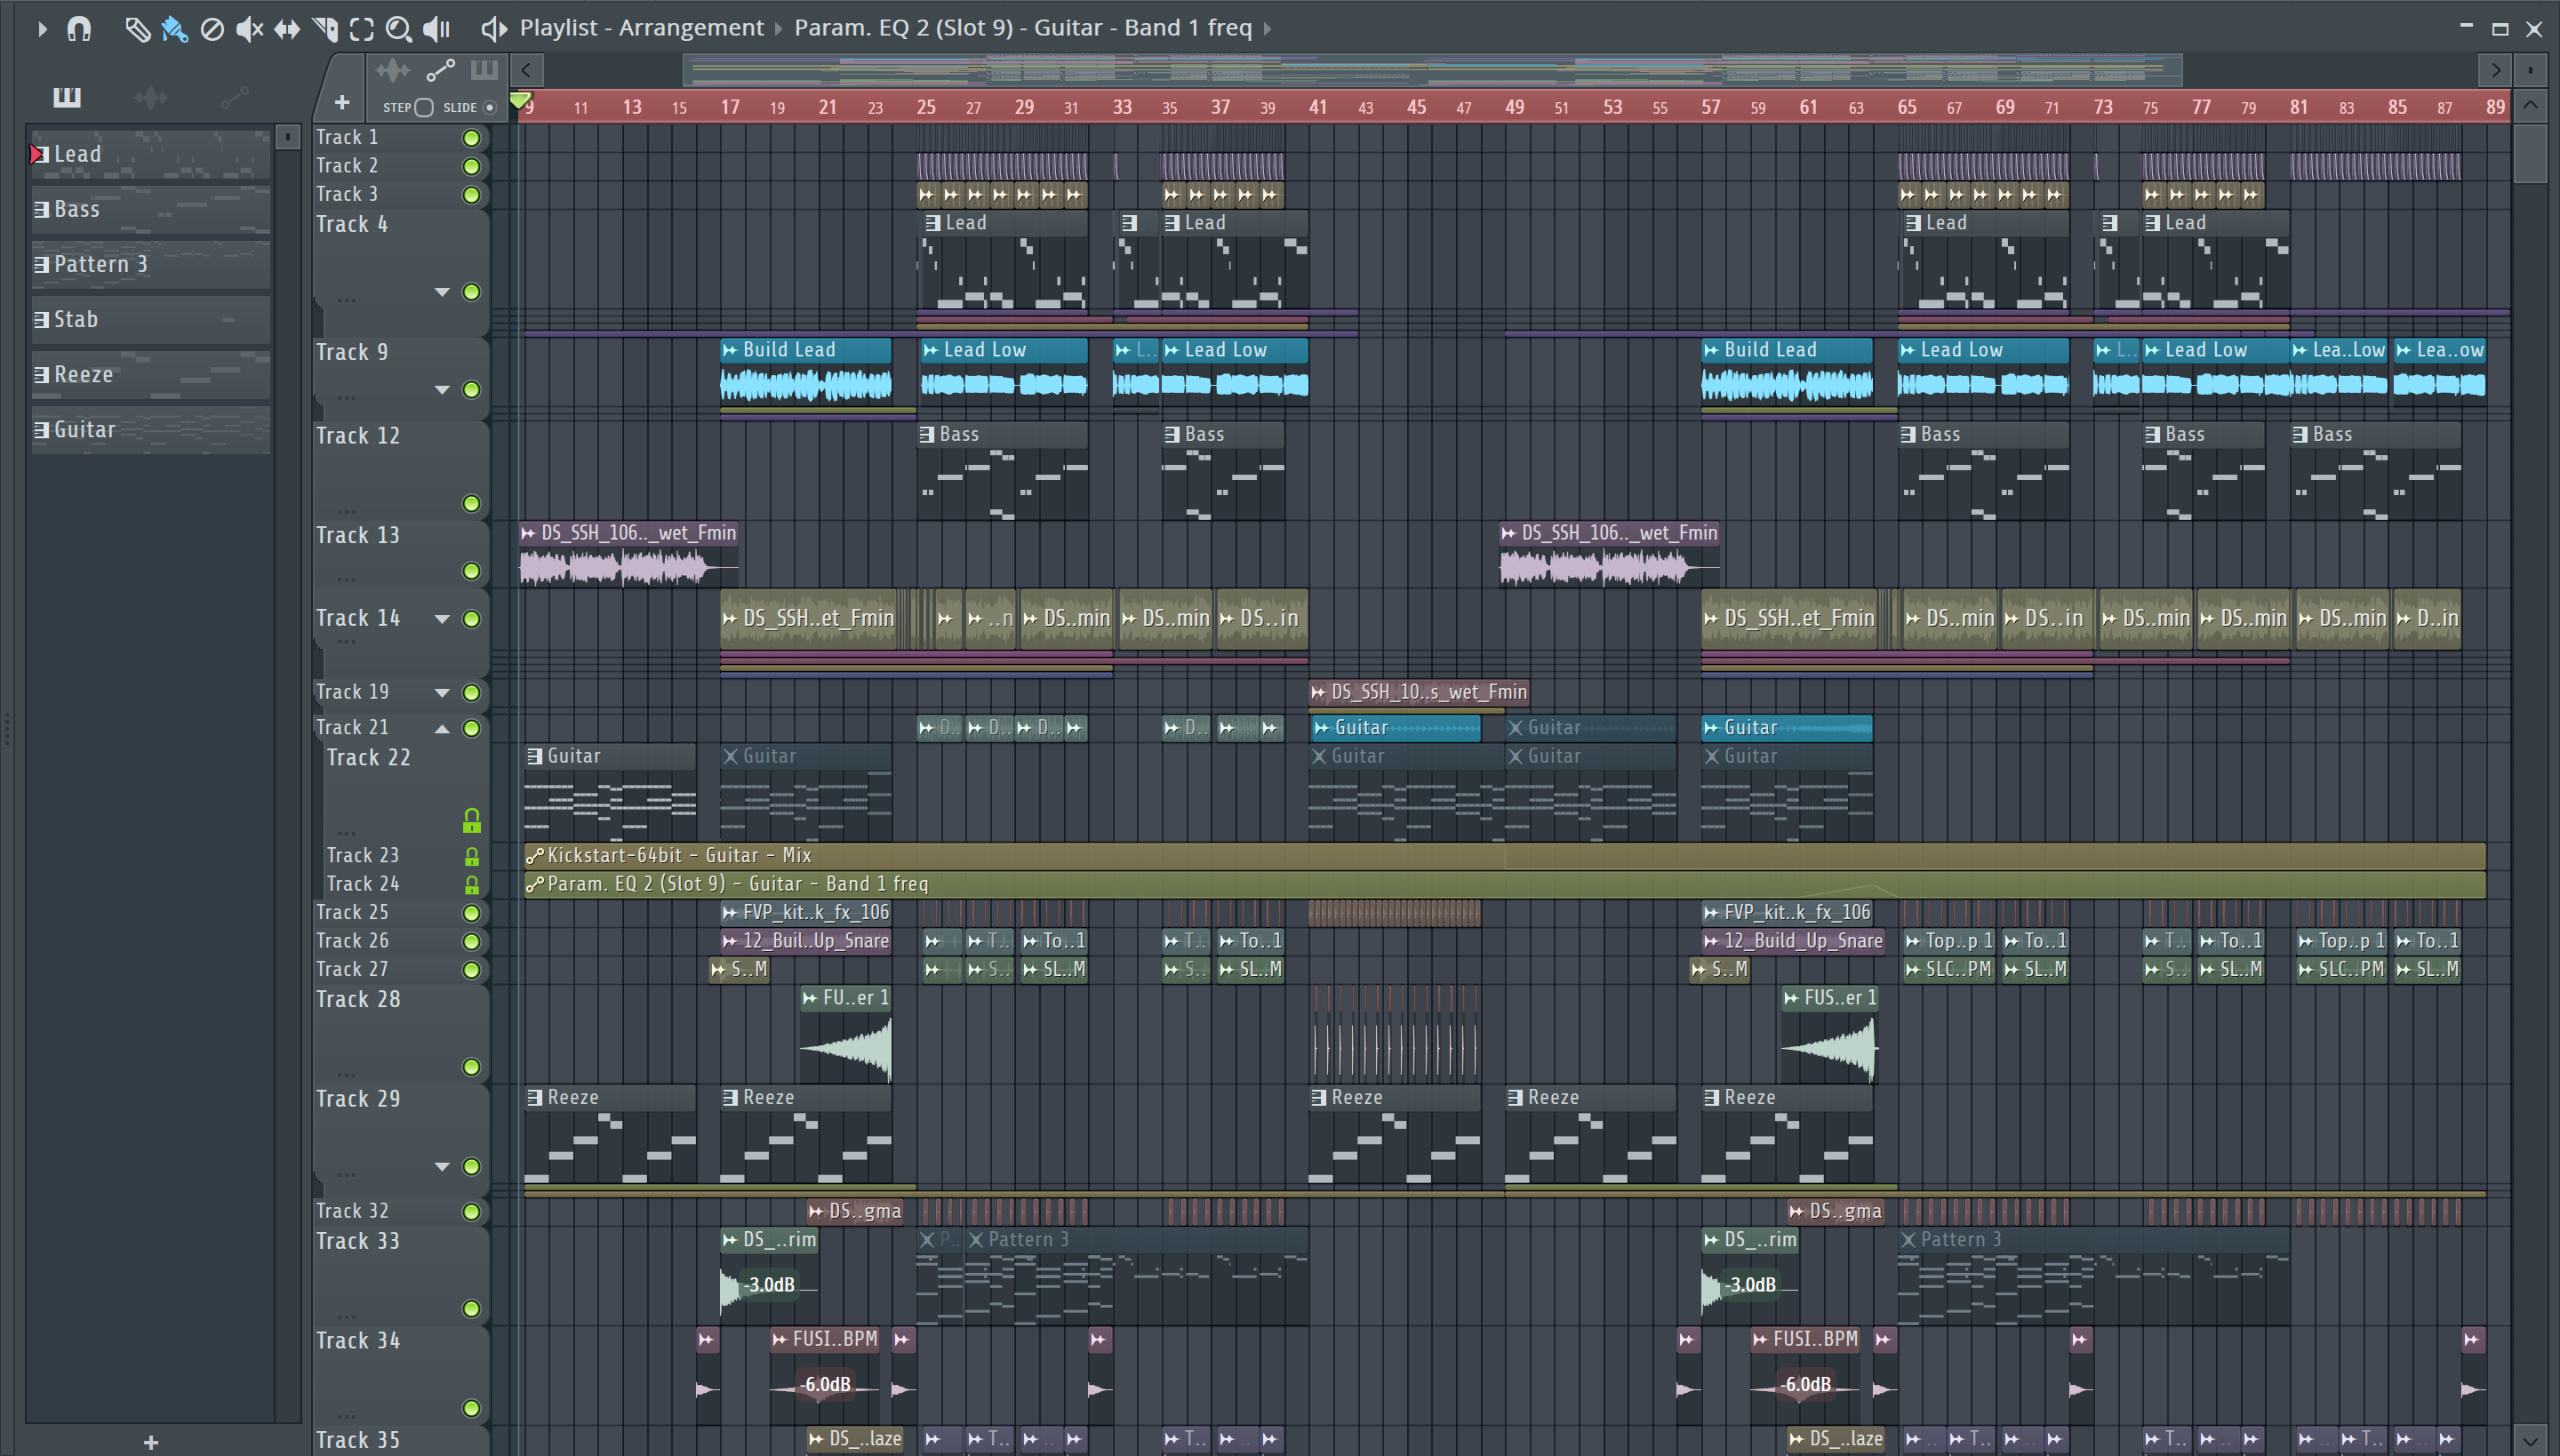
Task: Expand the Track 9 group arrow
Action: [442, 390]
